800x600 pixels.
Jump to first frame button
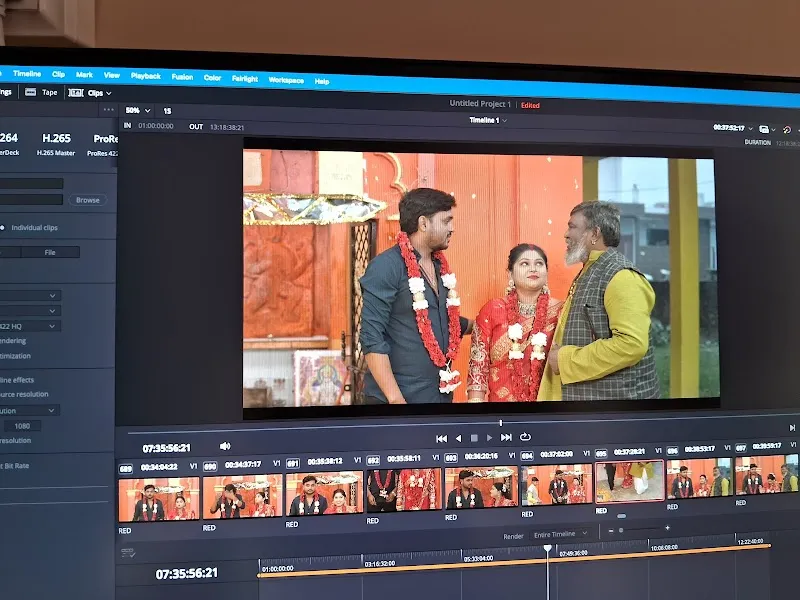coord(442,438)
